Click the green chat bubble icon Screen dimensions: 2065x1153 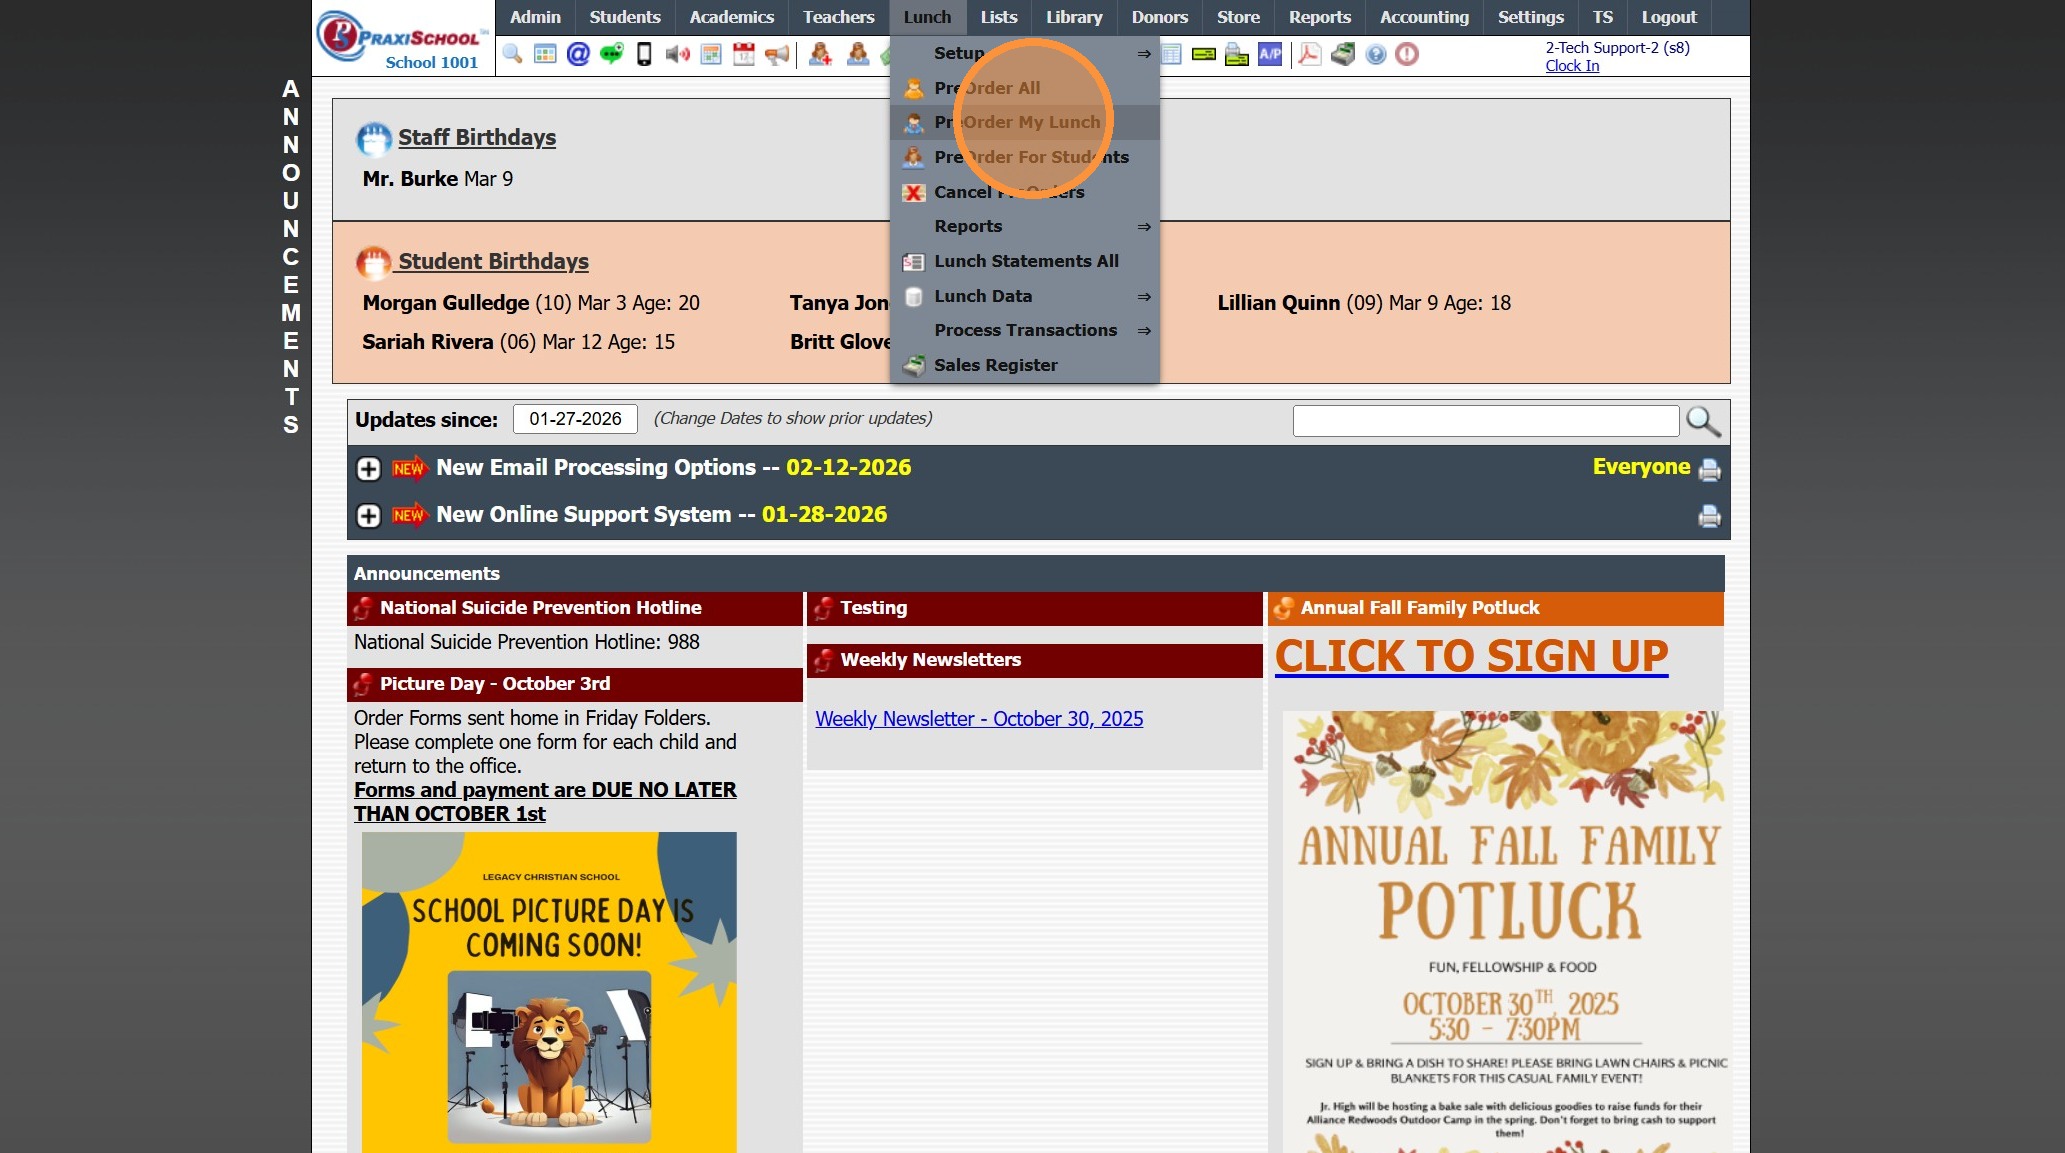click(x=611, y=54)
